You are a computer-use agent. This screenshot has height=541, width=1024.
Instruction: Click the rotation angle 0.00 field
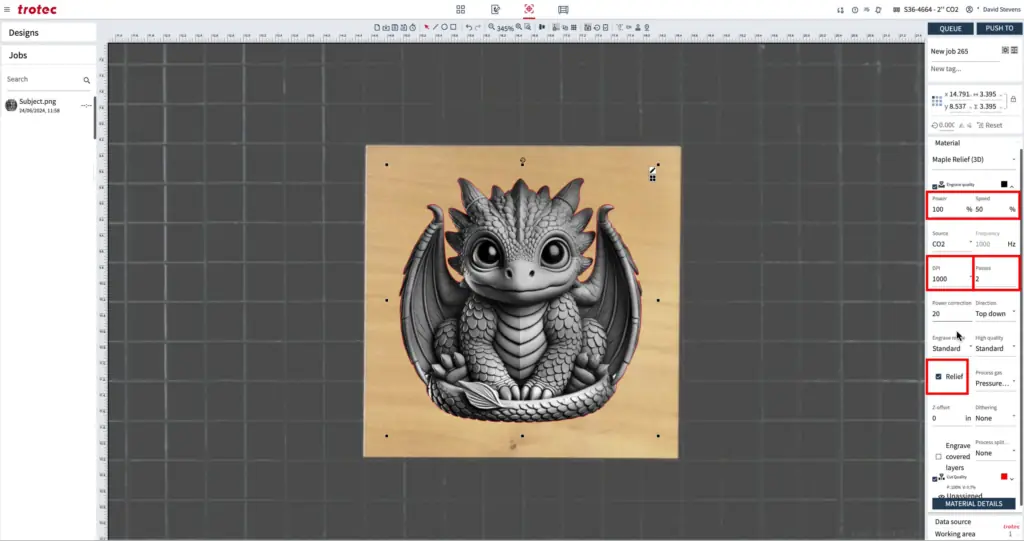tap(944, 125)
